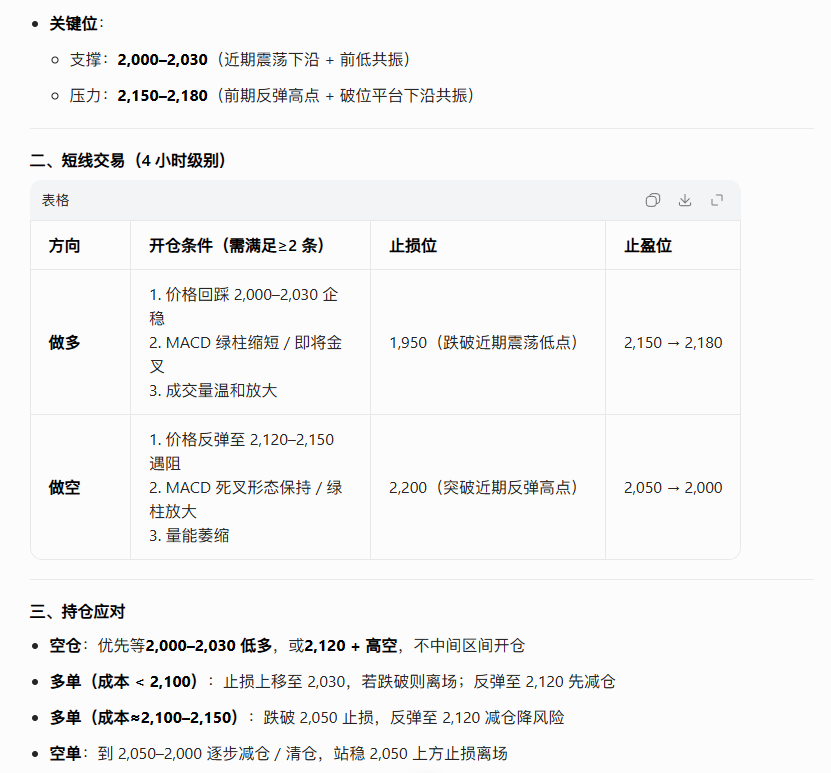Viewport: 831px width, 773px height.
Task: Expand the table to fullscreen view
Action: pos(716,200)
